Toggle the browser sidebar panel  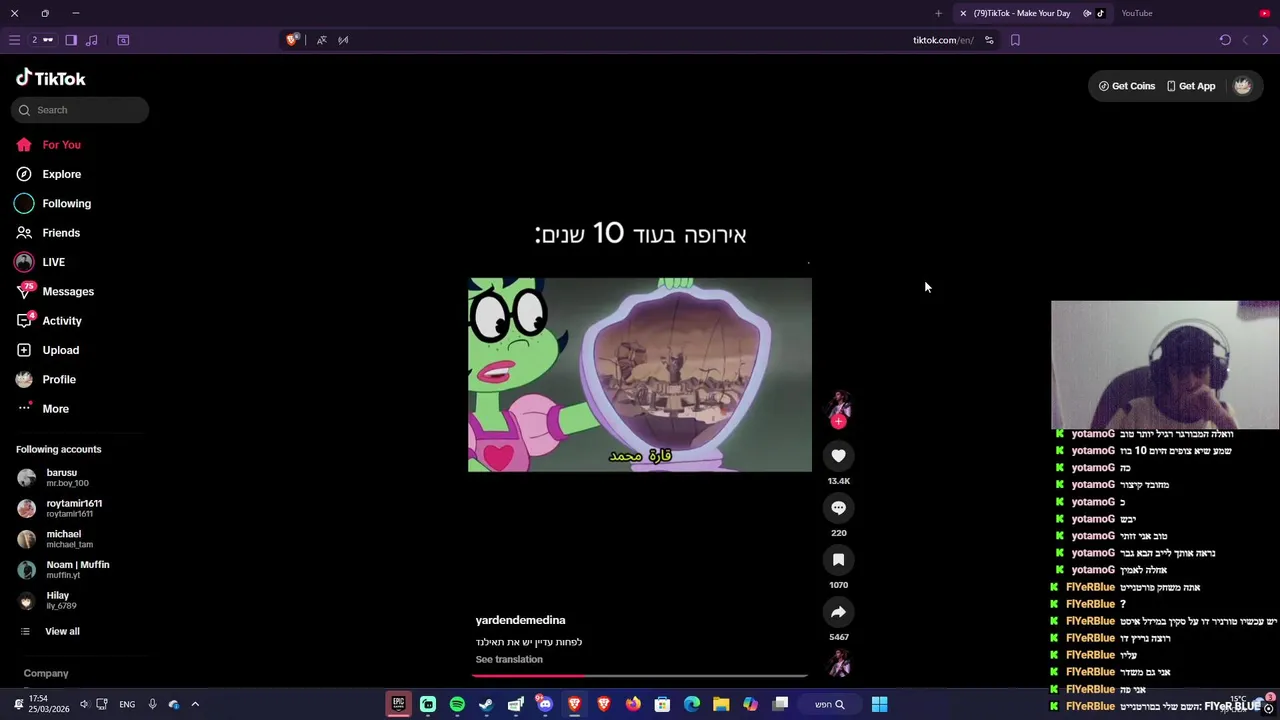pos(71,40)
